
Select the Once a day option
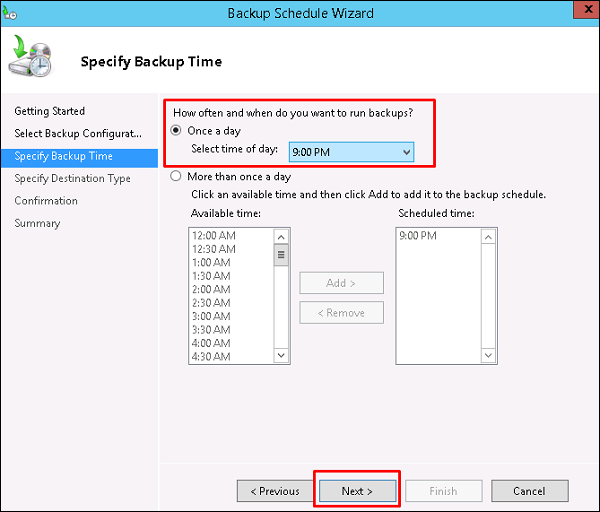coord(179,131)
